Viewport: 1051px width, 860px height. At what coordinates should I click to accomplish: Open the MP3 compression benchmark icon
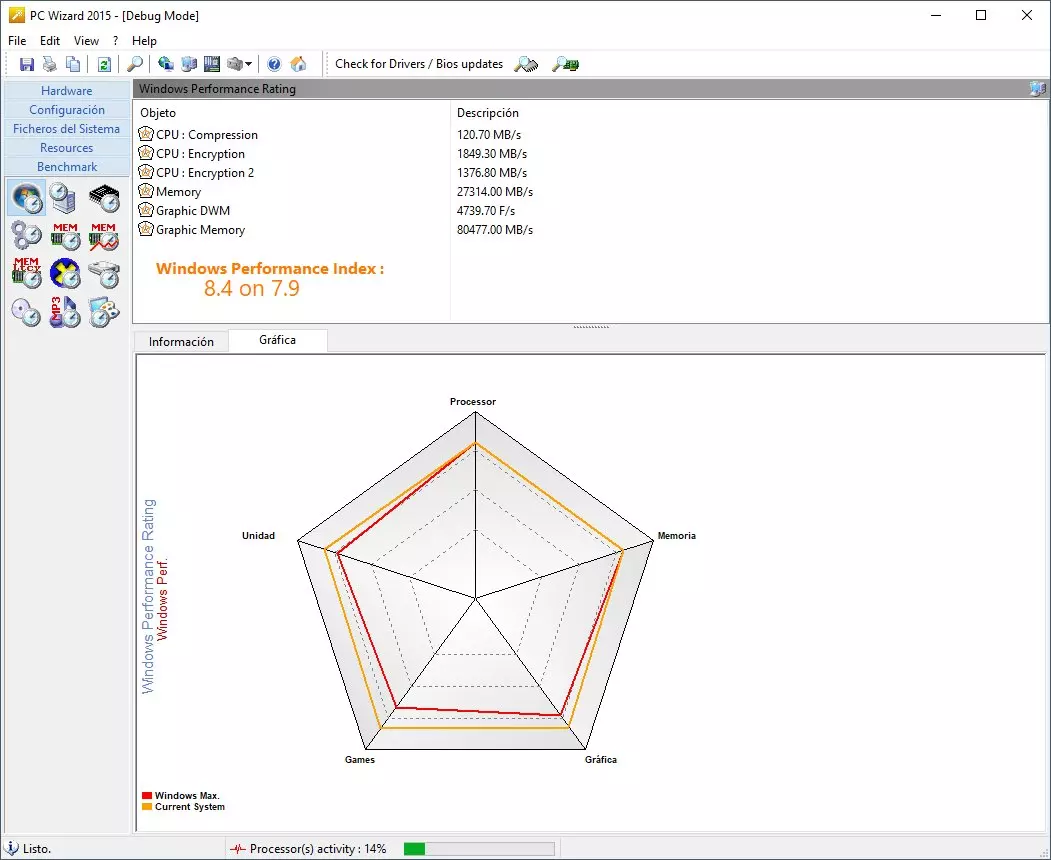coord(65,311)
